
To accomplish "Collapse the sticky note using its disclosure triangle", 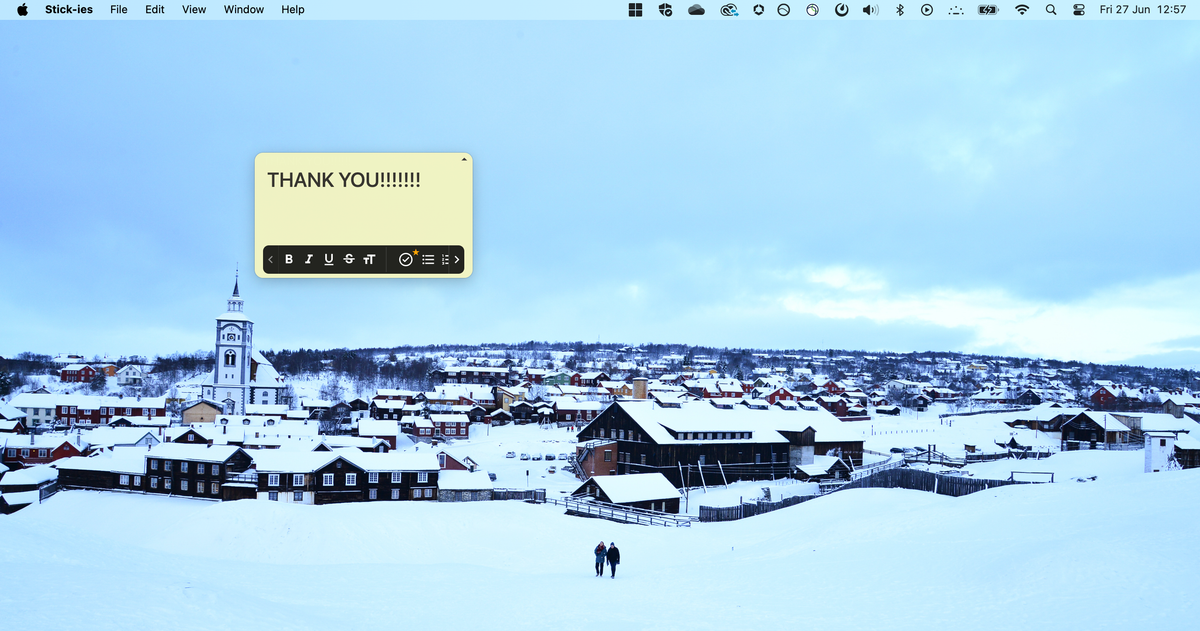I will [463, 158].
